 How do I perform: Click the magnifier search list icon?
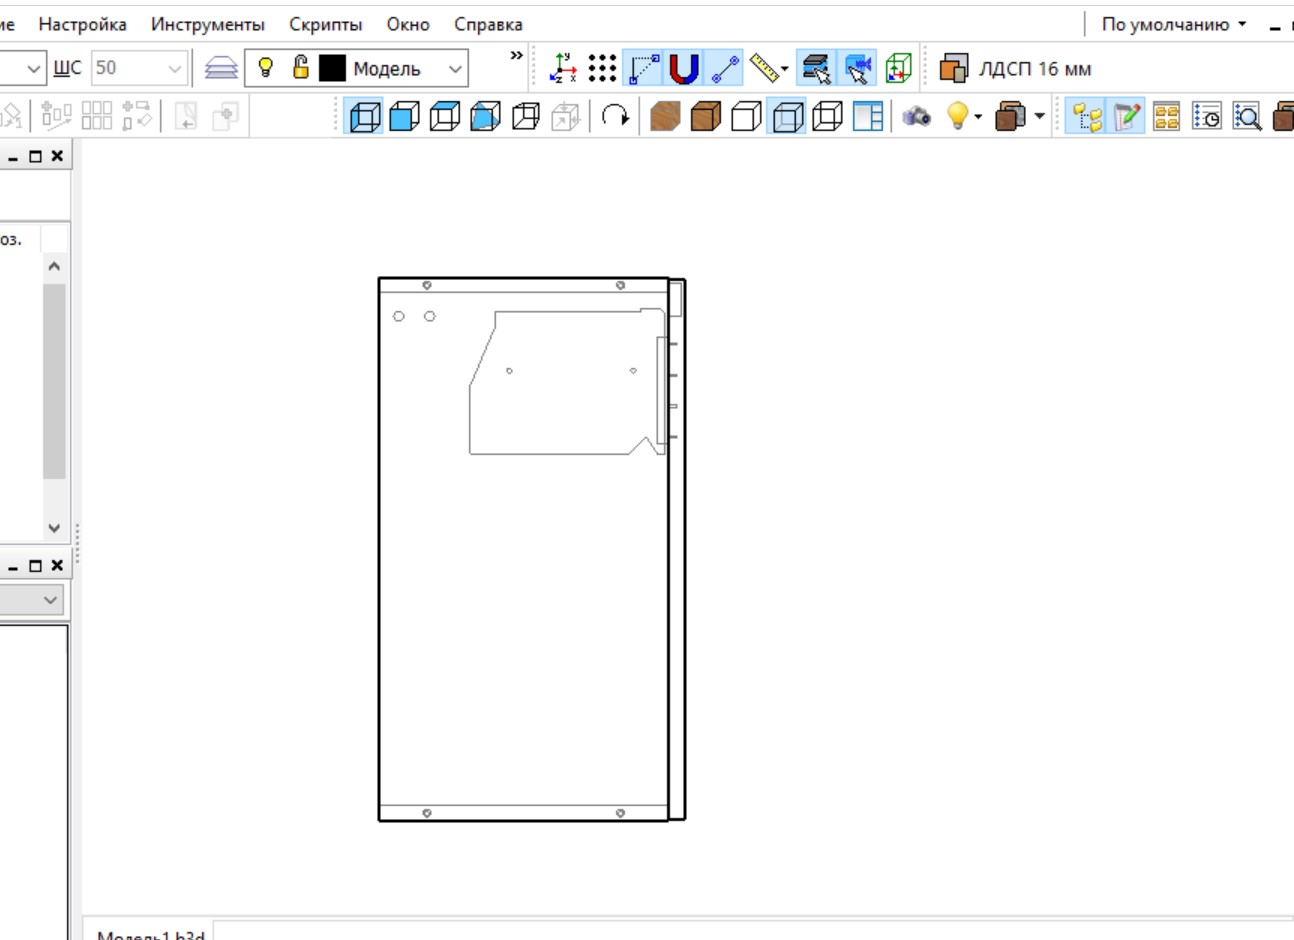tap(1247, 117)
